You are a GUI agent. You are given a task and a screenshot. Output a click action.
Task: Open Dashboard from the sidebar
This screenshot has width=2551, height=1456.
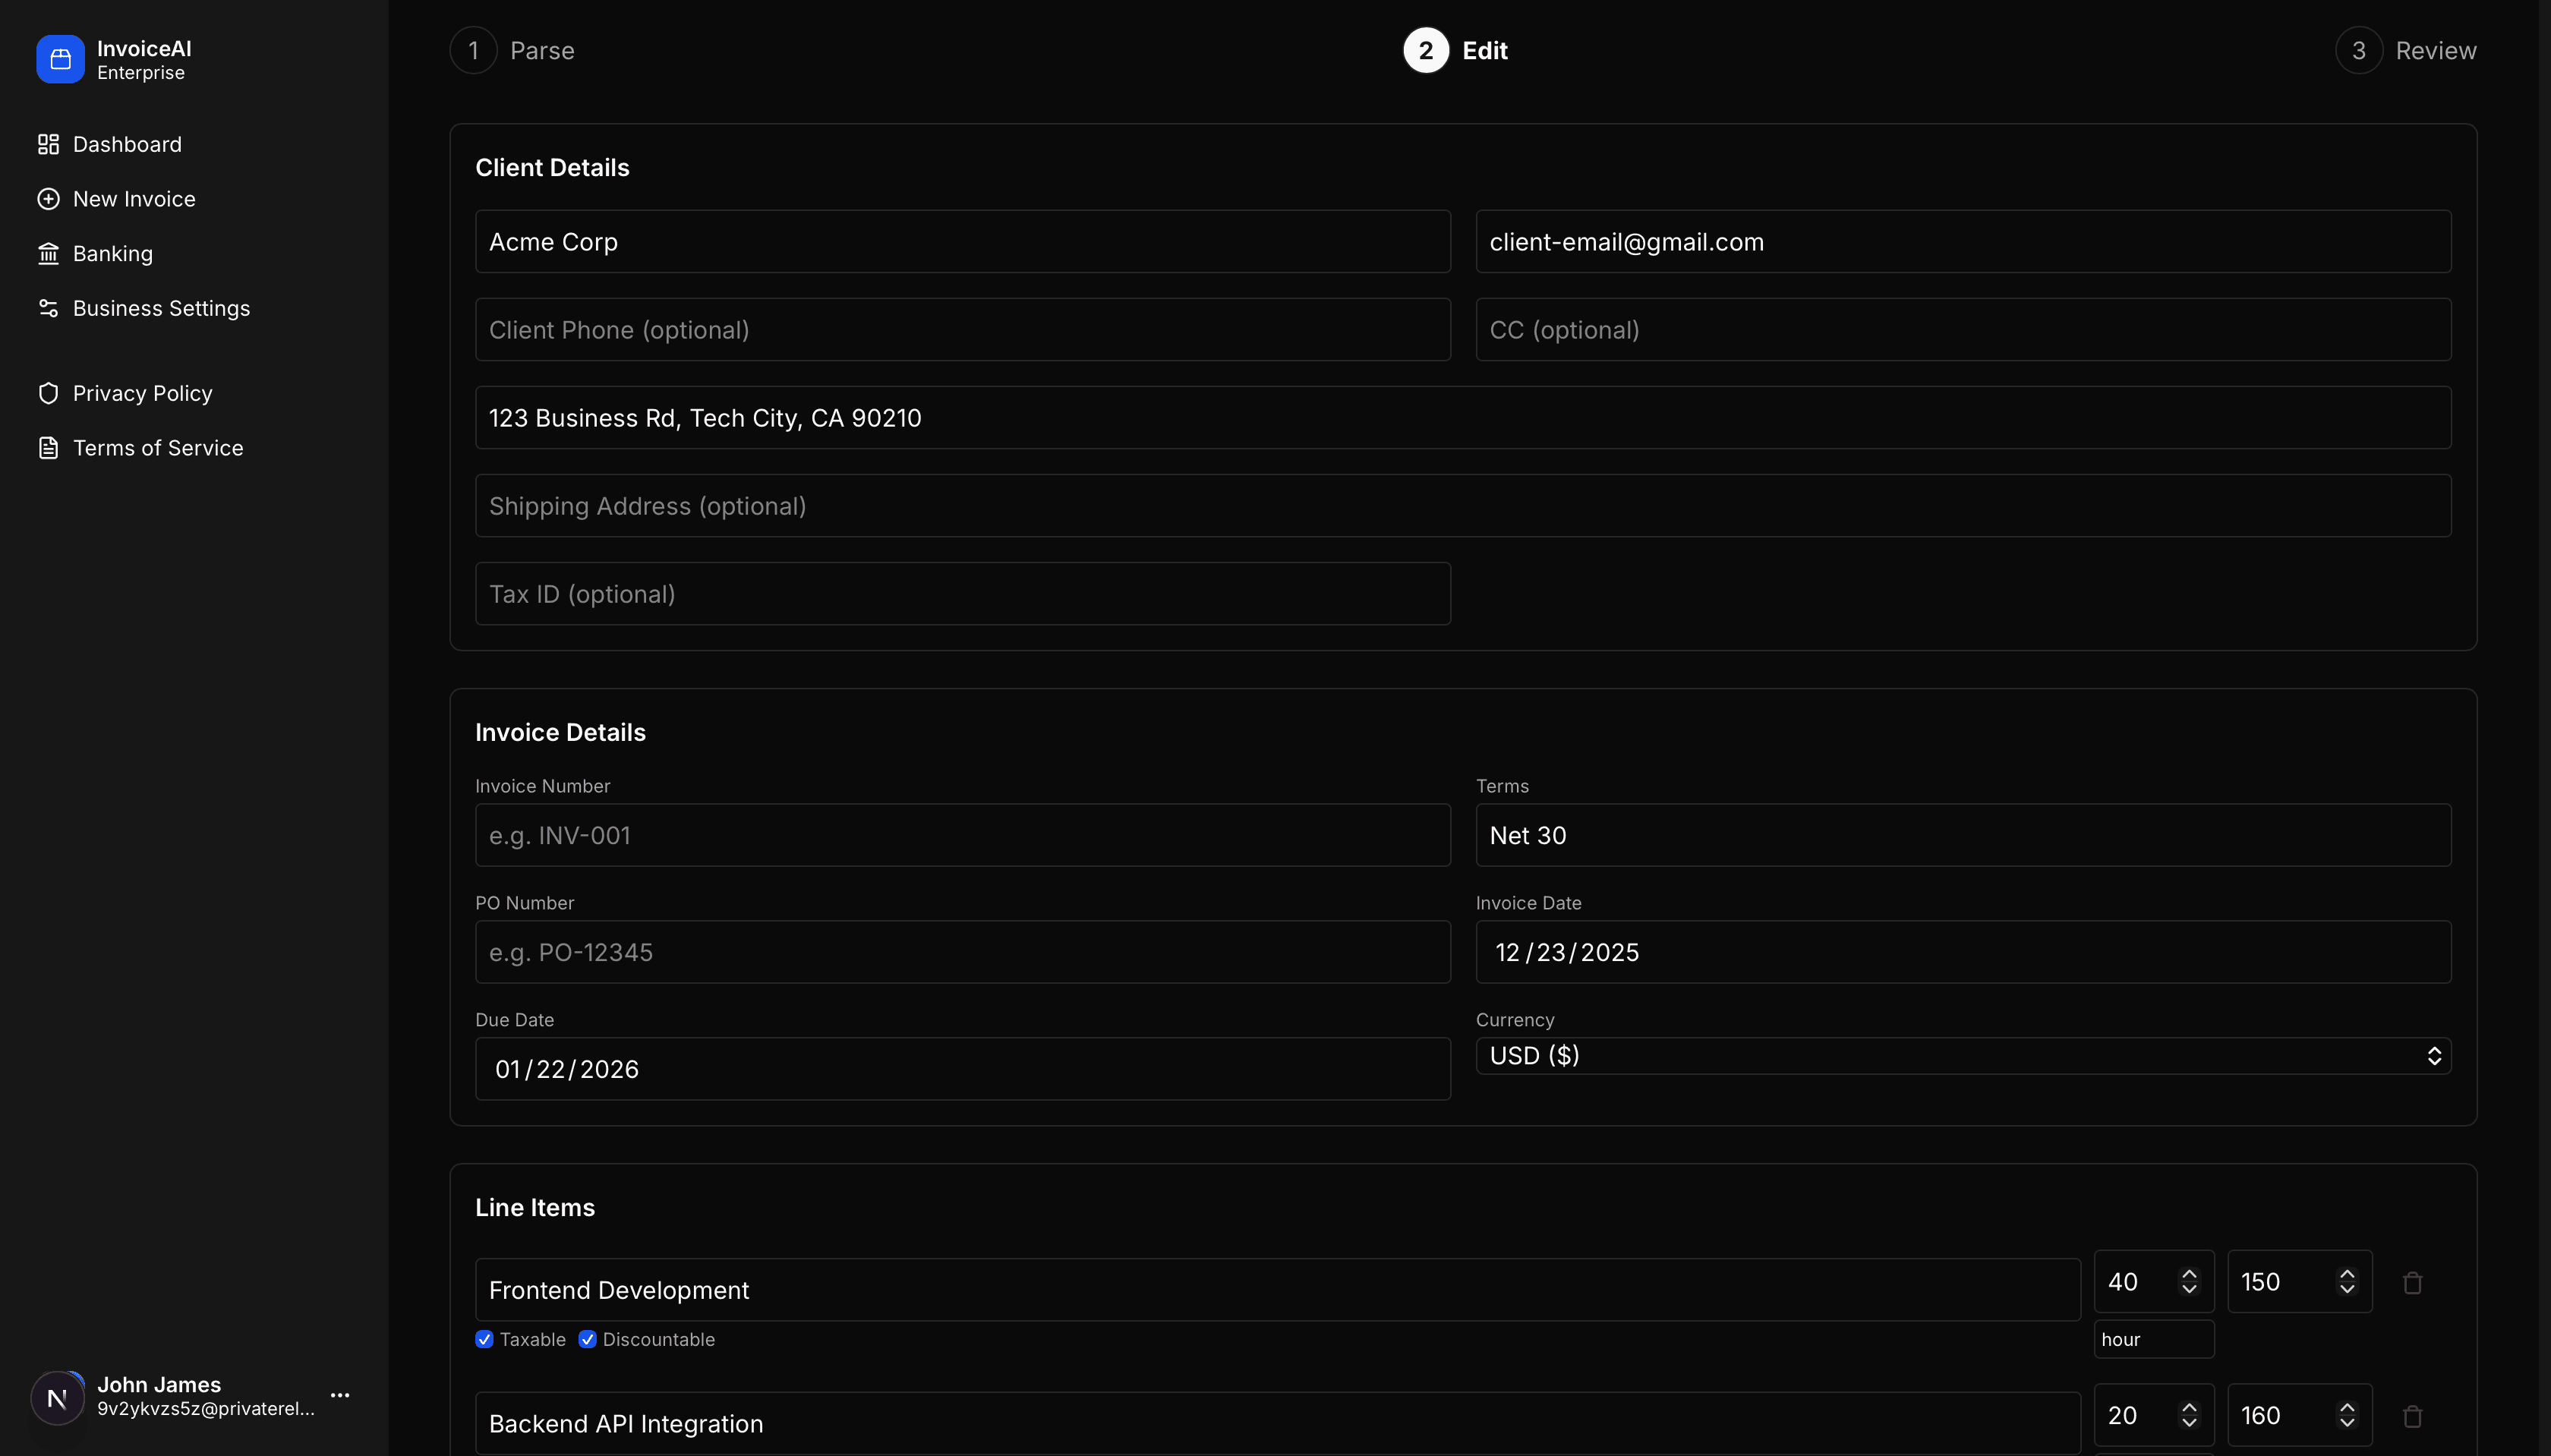point(127,144)
